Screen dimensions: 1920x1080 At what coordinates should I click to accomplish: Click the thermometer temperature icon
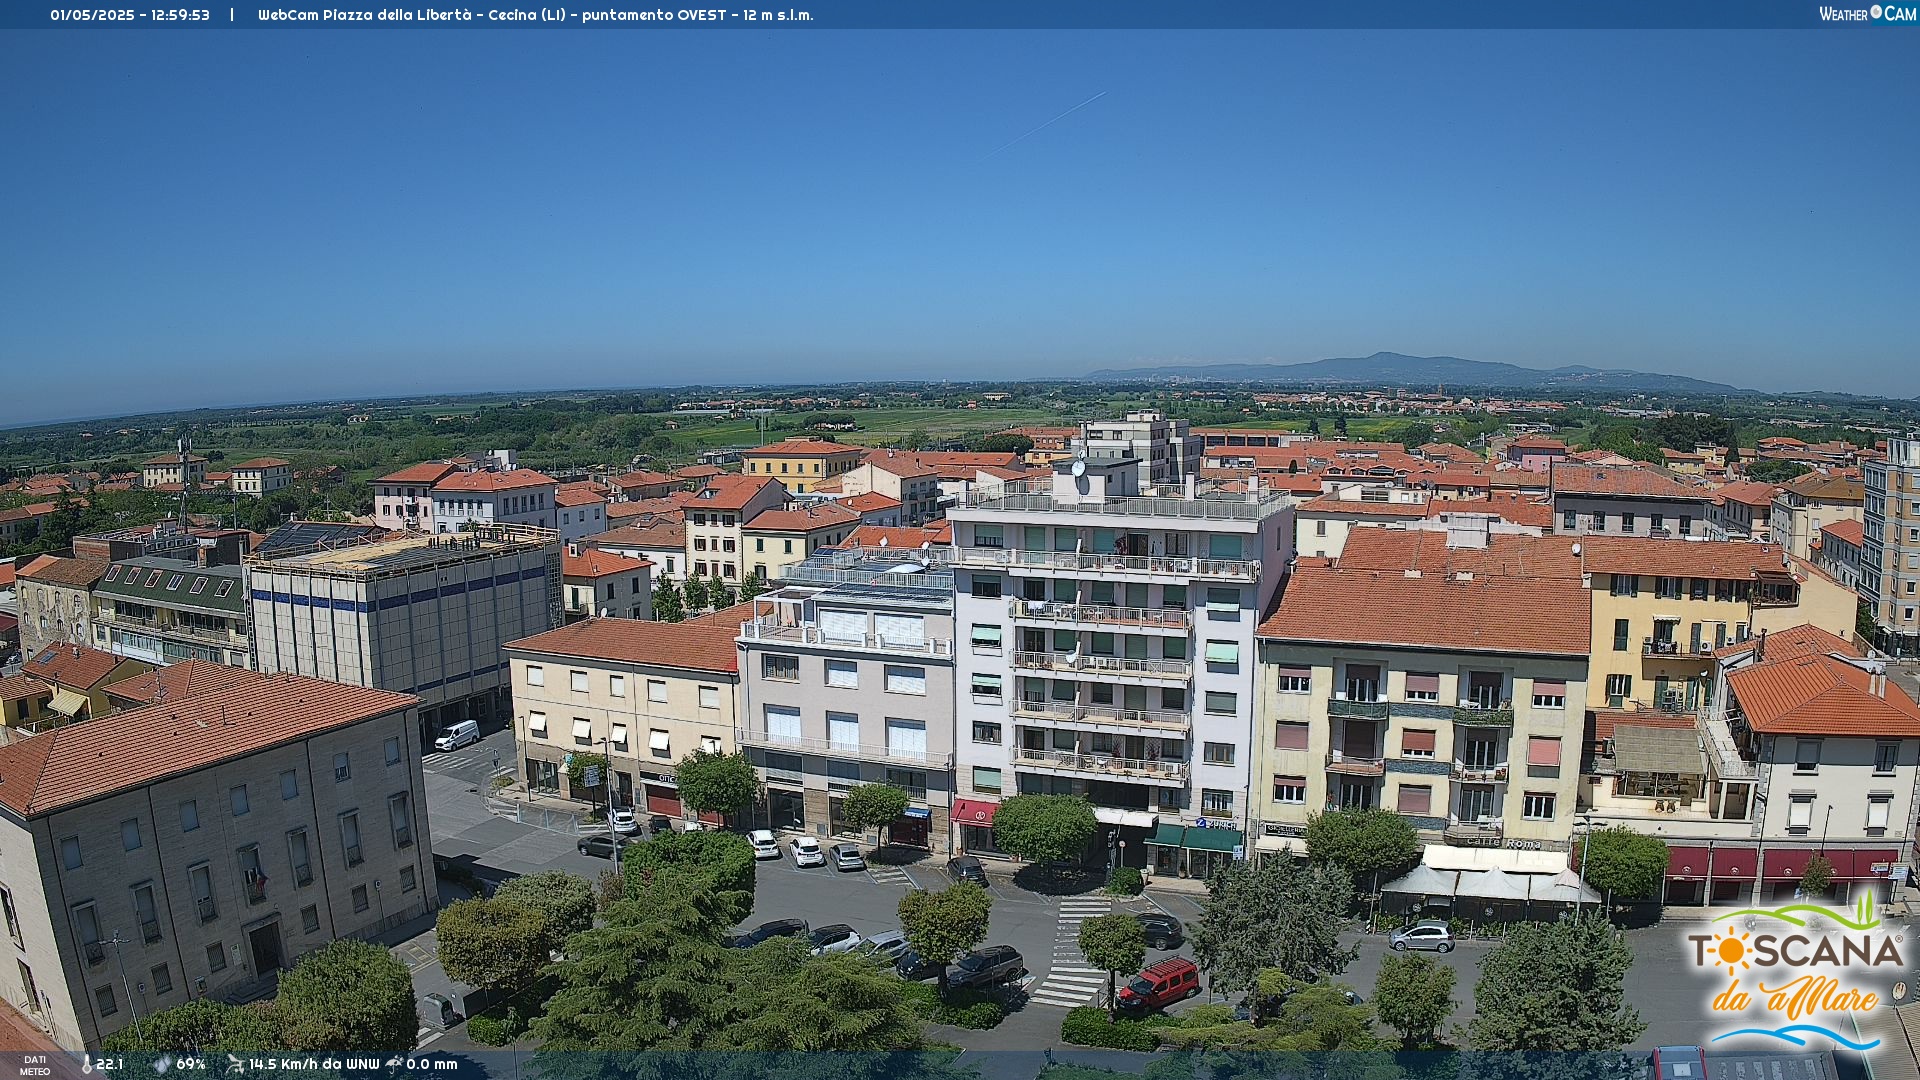coord(86,1064)
